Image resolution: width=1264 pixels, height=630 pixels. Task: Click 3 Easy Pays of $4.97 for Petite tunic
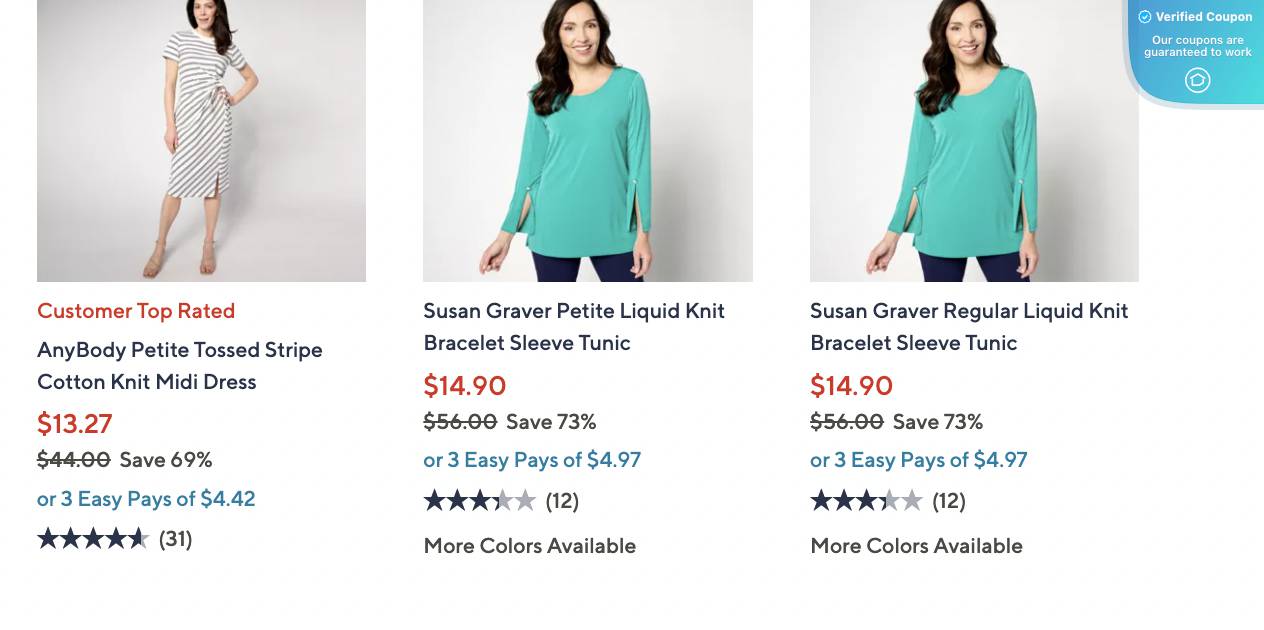pyautogui.click(x=532, y=461)
